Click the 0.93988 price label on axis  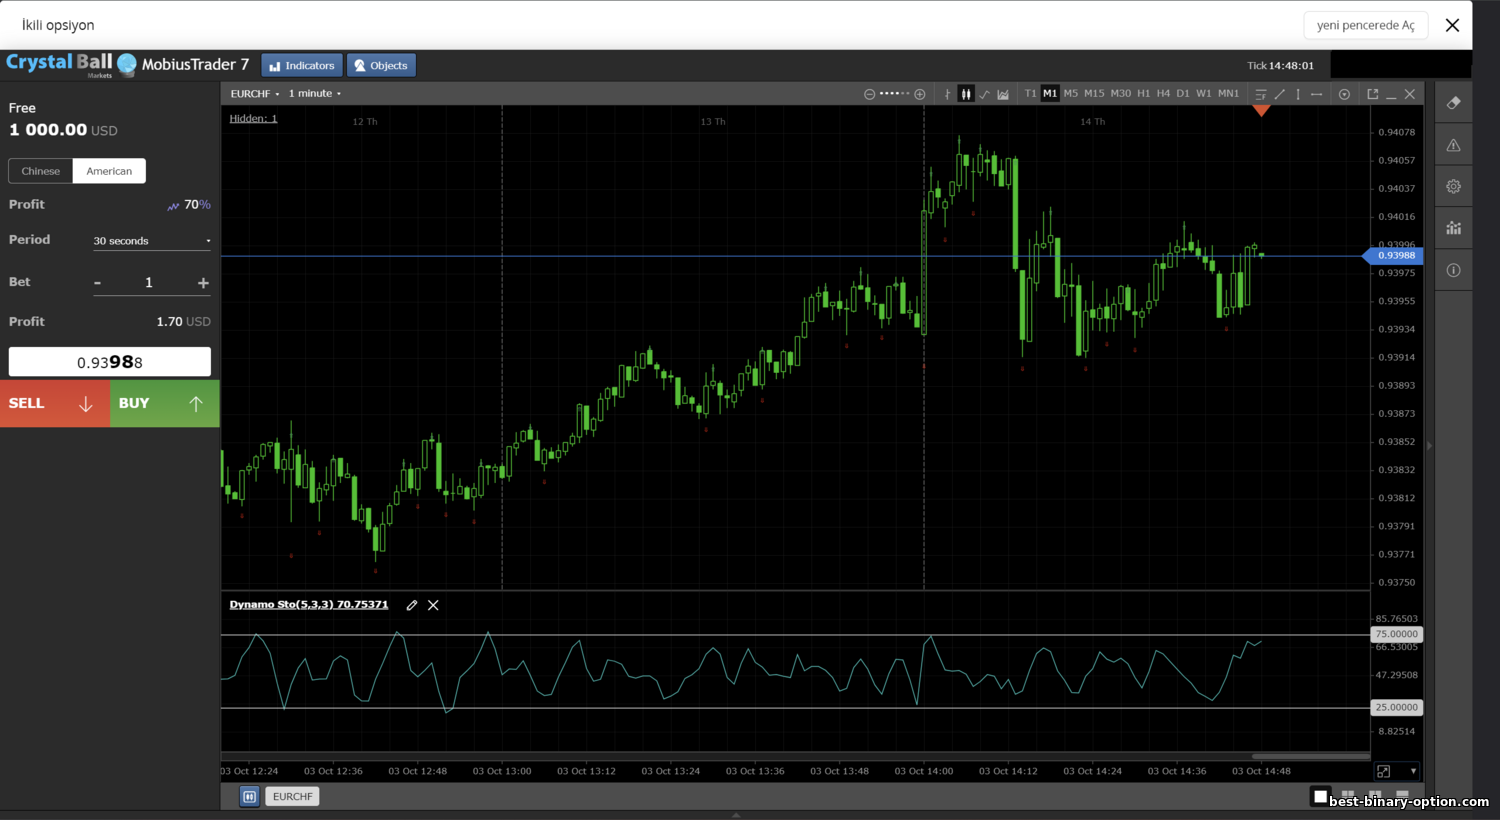tap(1393, 255)
